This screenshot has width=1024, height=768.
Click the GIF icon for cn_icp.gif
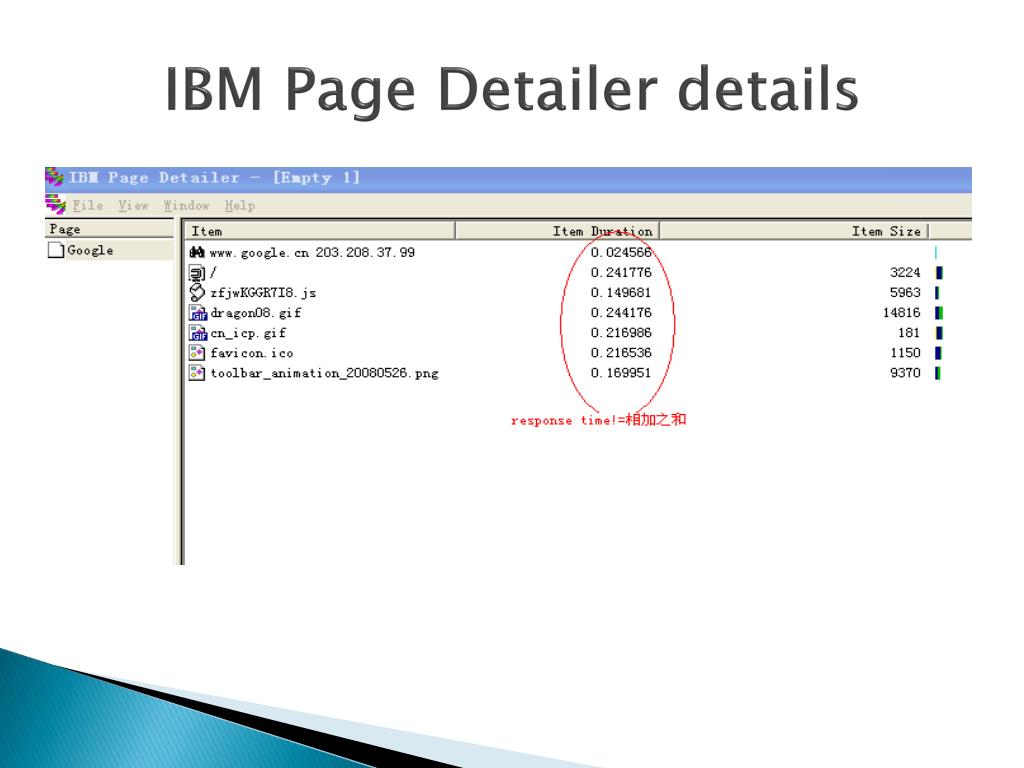pyautogui.click(x=198, y=333)
